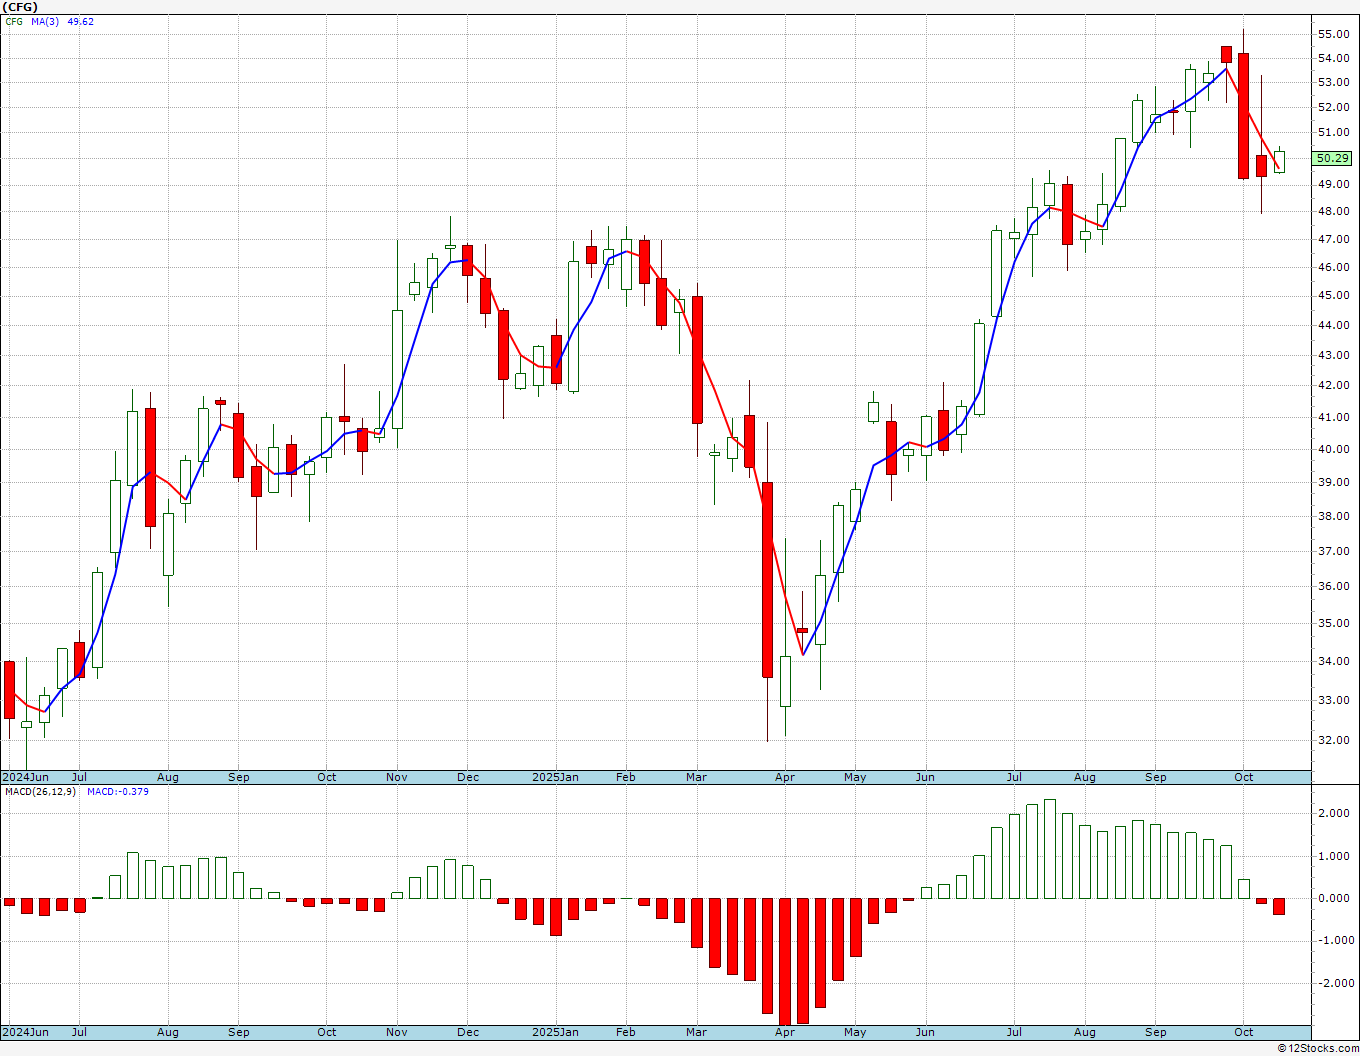
Task: Click the MACD:-0.379 value readout
Action: pos(118,791)
